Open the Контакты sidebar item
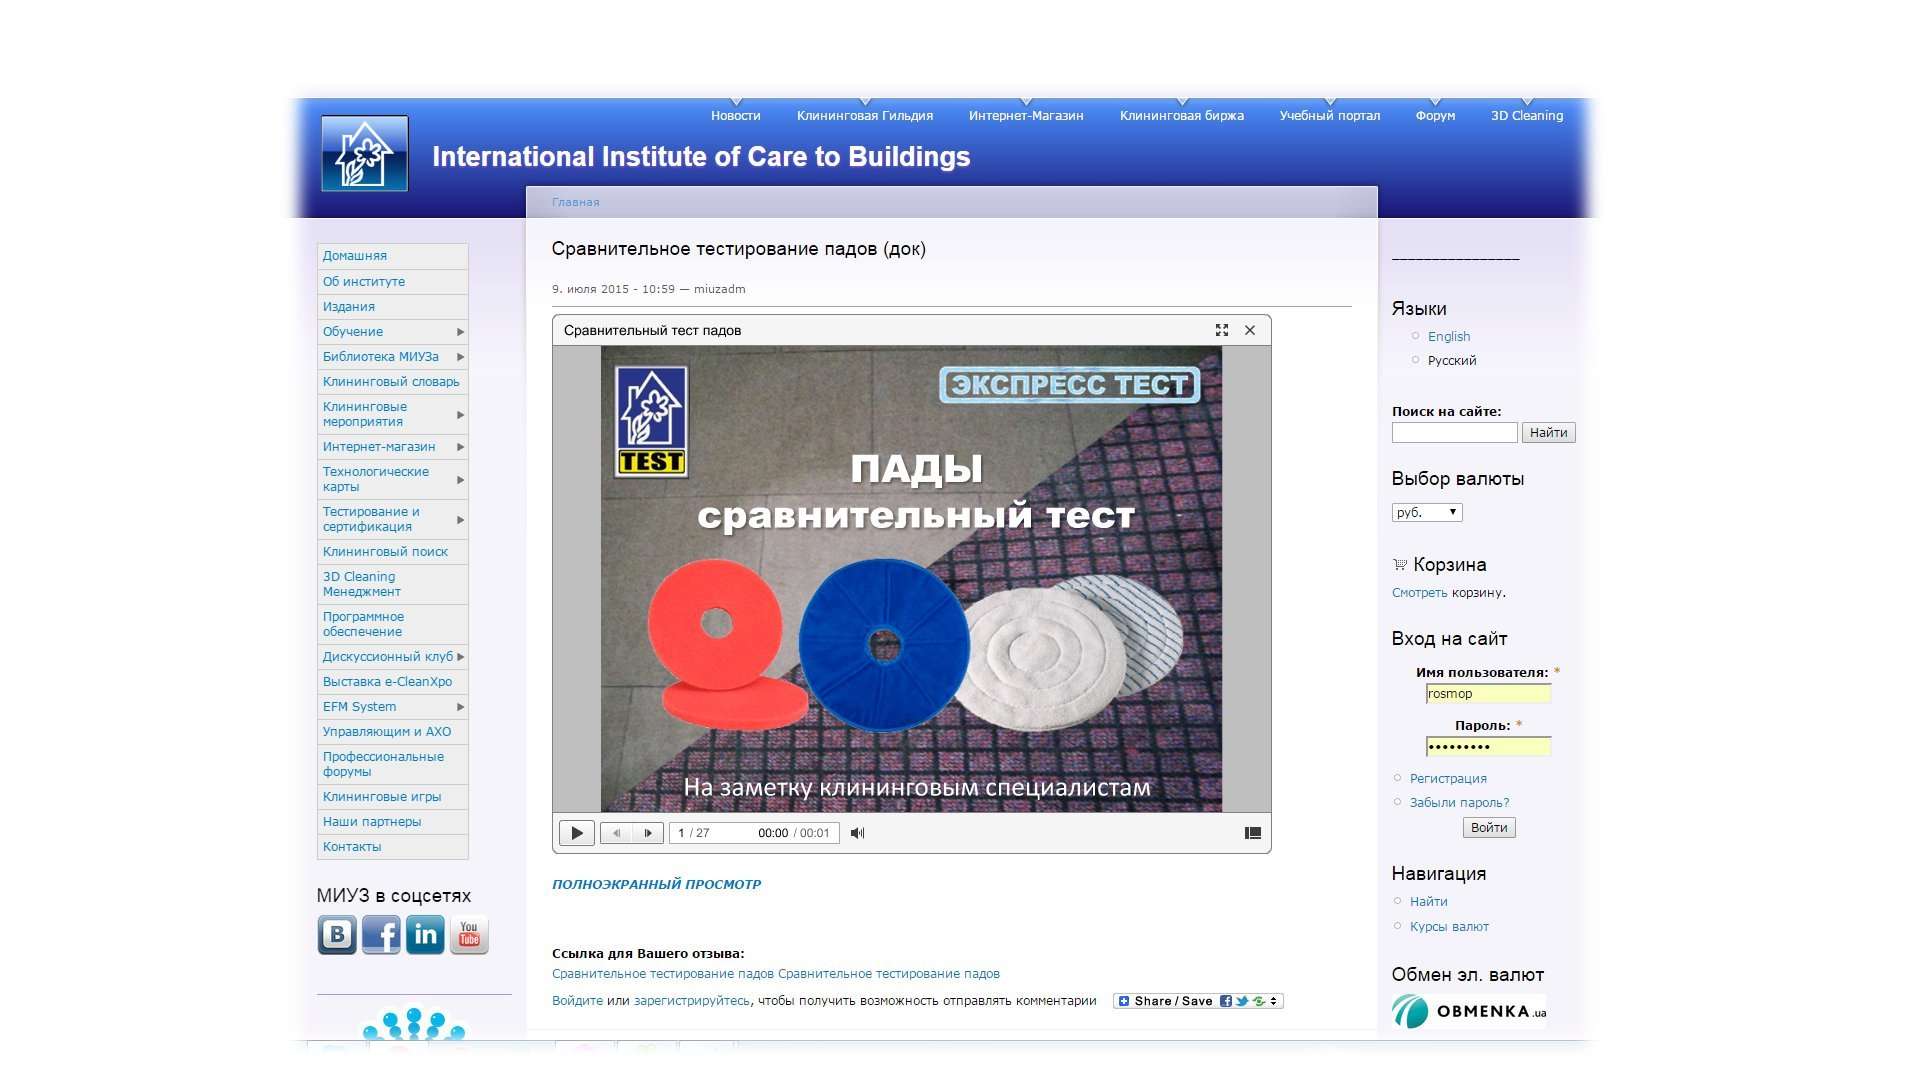Viewport: 1920px width, 1080px height. (392, 847)
